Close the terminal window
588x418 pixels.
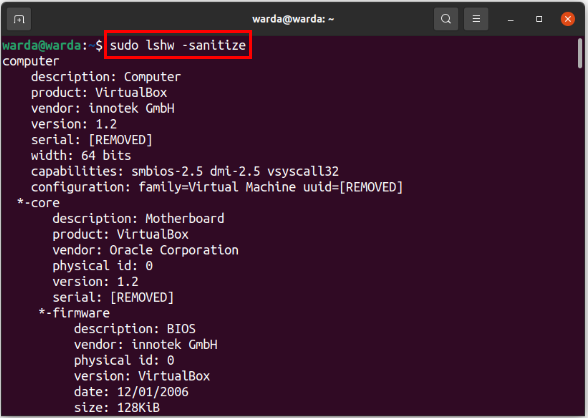click(568, 19)
